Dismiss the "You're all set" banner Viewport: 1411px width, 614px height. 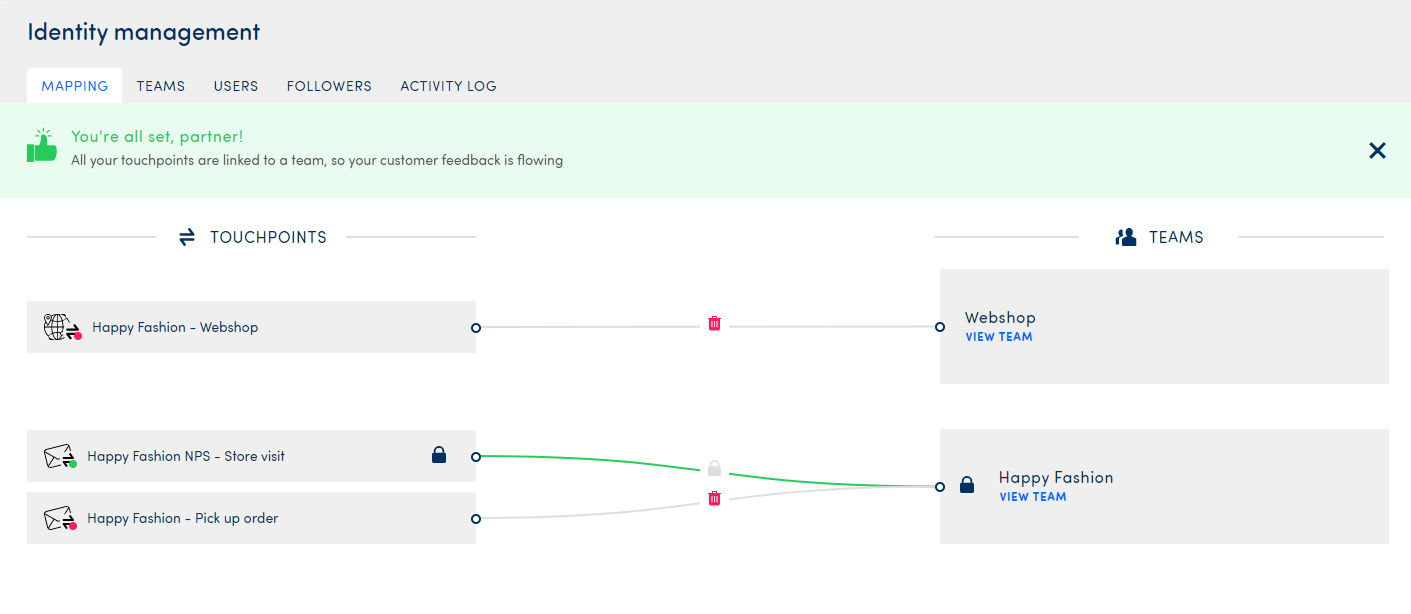(x=1377, y=151)
